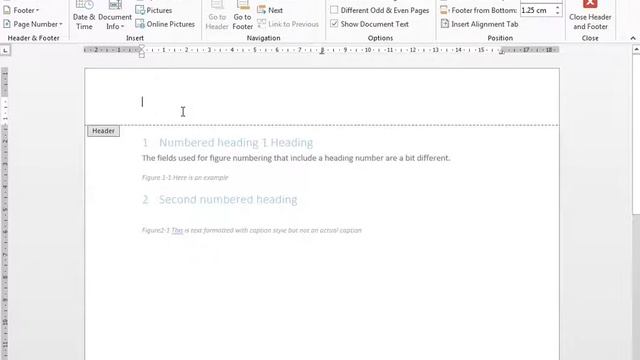Click Go to Footer

[242, 16]
